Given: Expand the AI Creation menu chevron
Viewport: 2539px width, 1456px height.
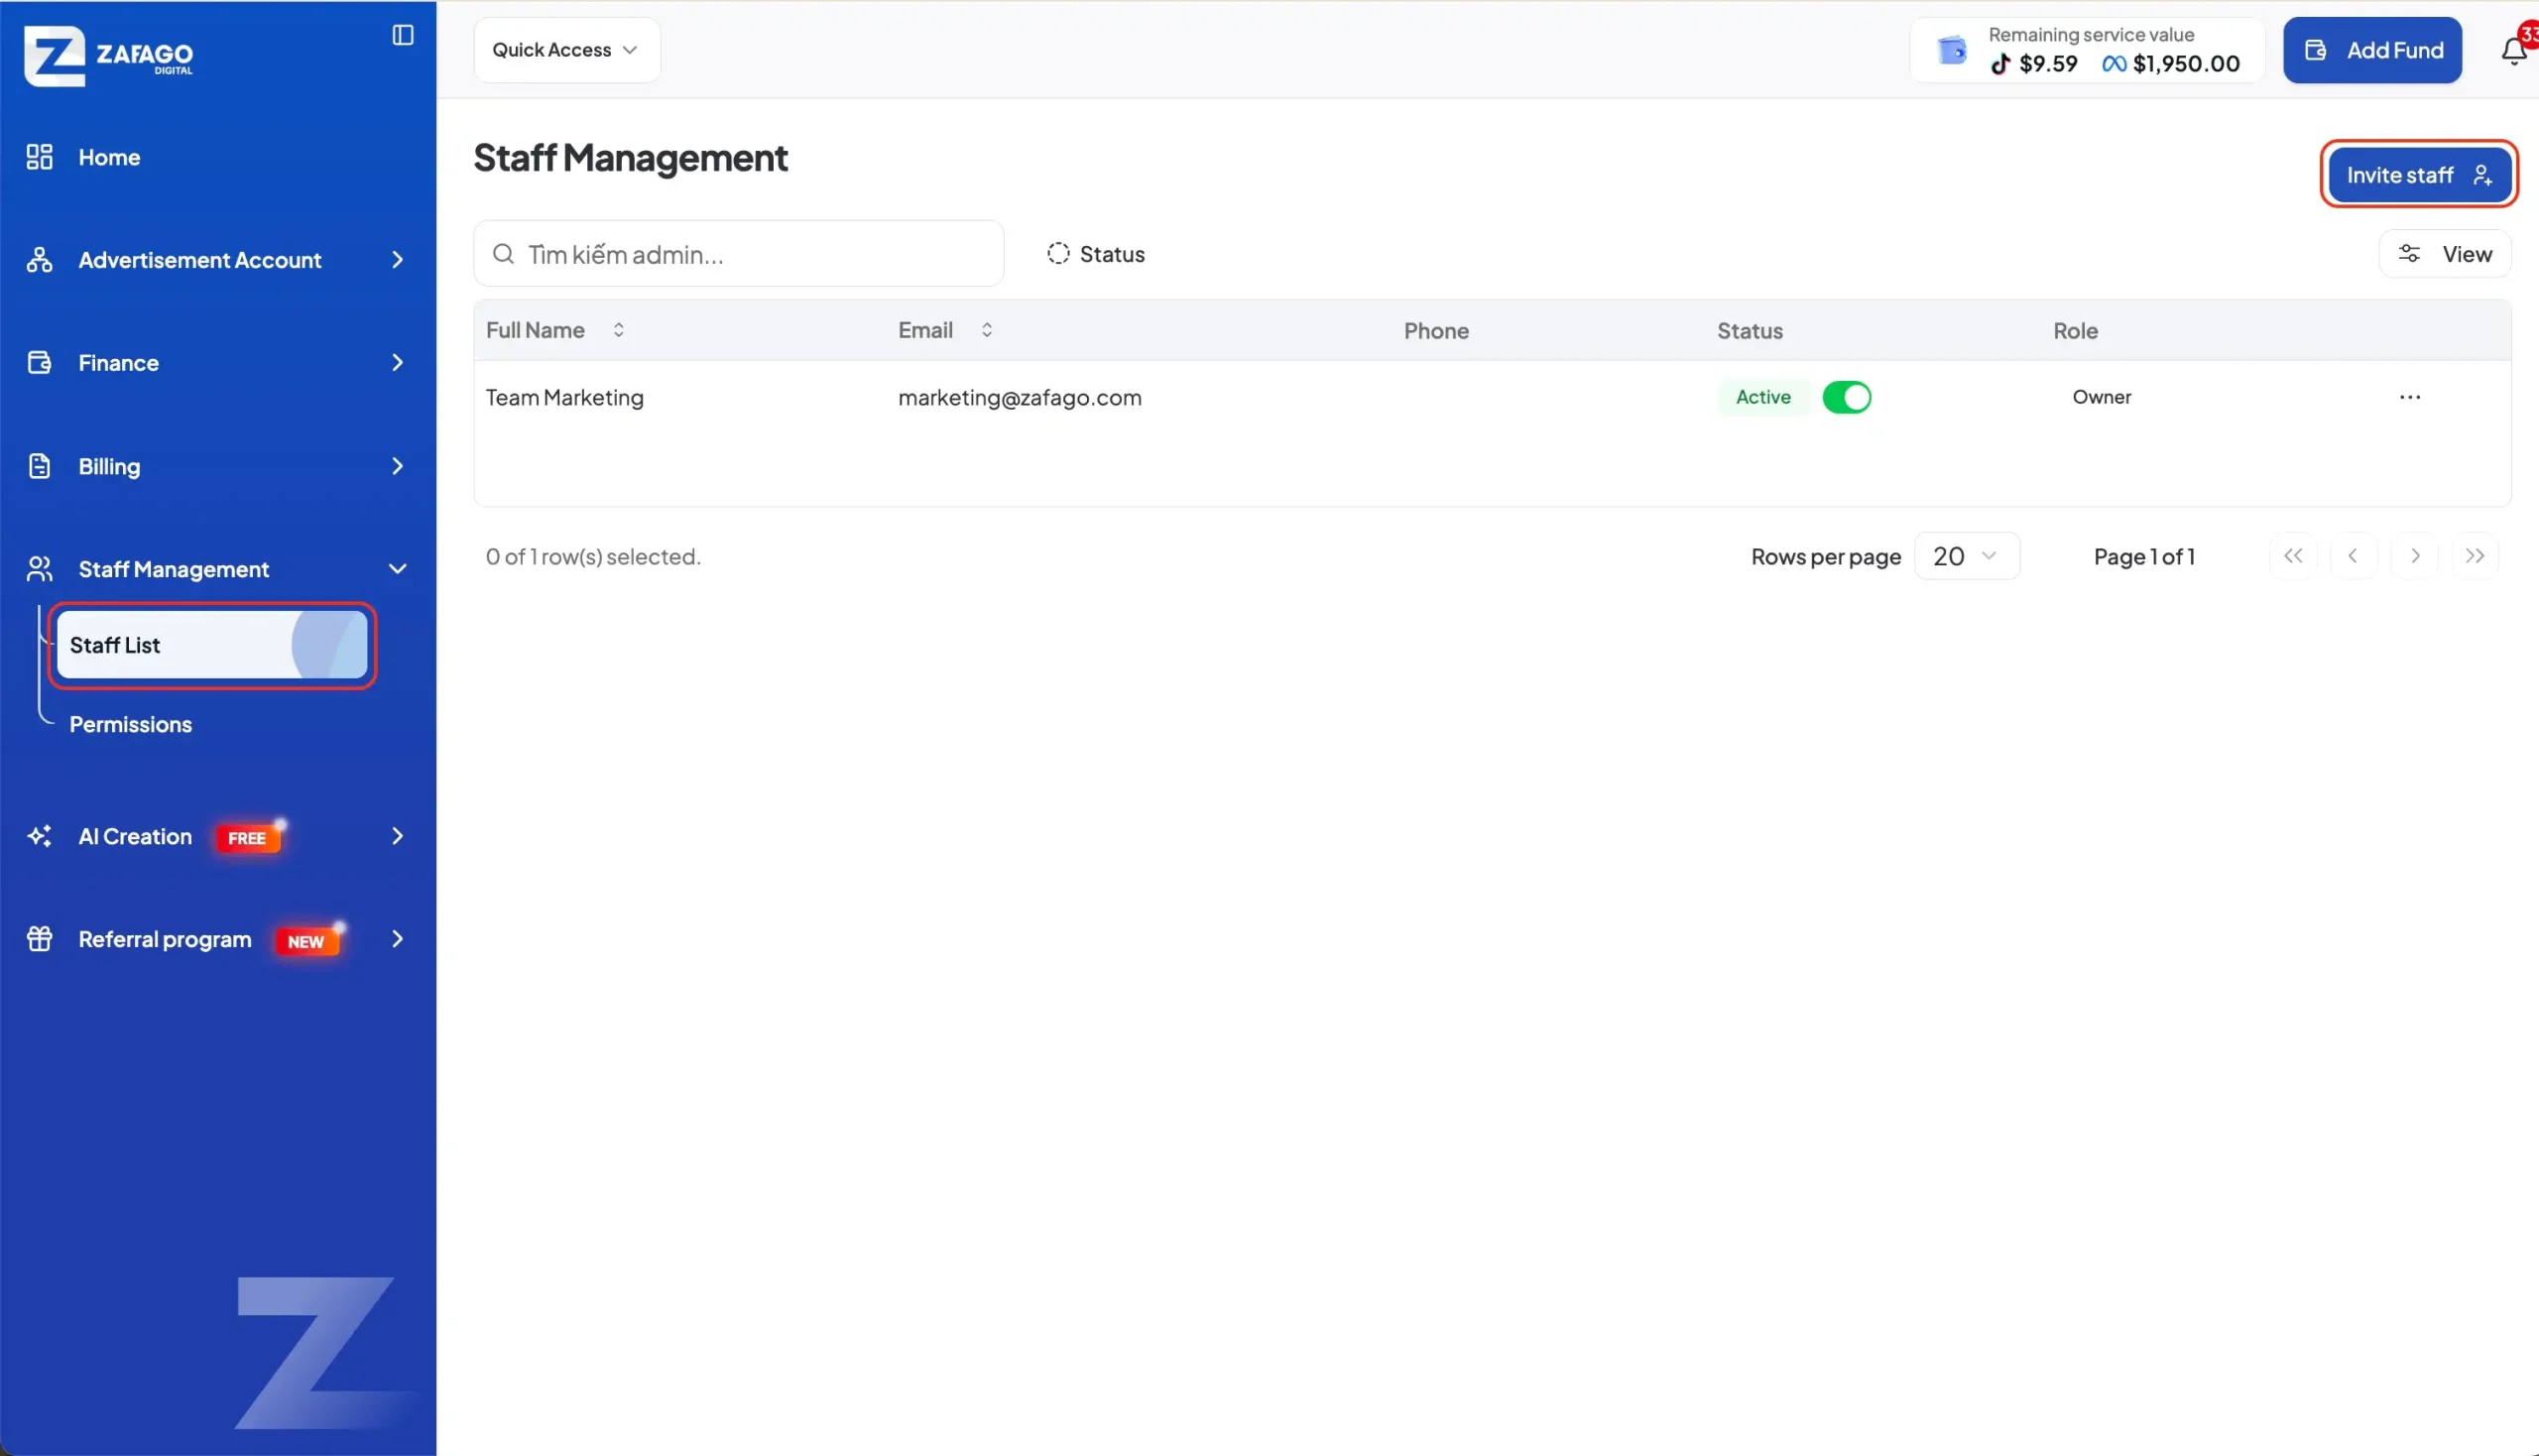Looking at the screenshot, I should coord(397,836).
